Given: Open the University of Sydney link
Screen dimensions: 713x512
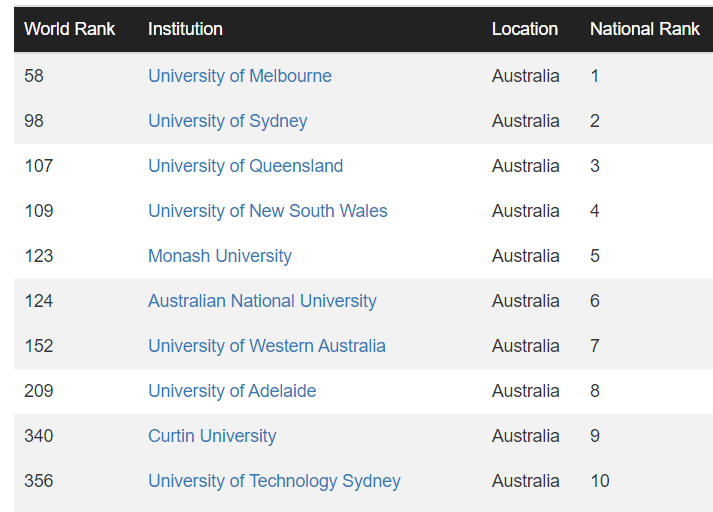Looking at the screenshot, I should tap(227, 121).
